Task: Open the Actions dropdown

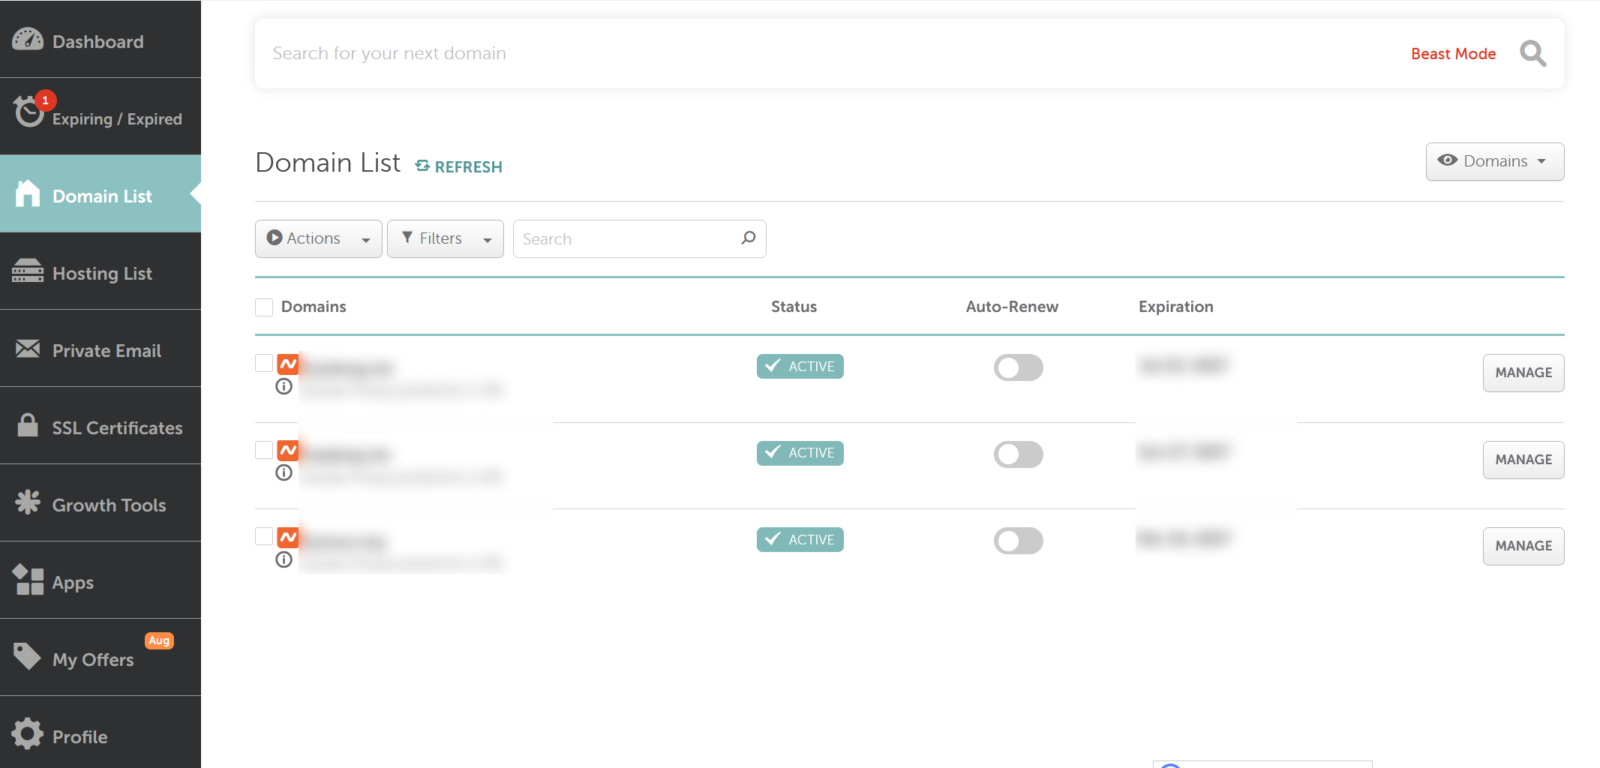Action: [x=318, y=239]
